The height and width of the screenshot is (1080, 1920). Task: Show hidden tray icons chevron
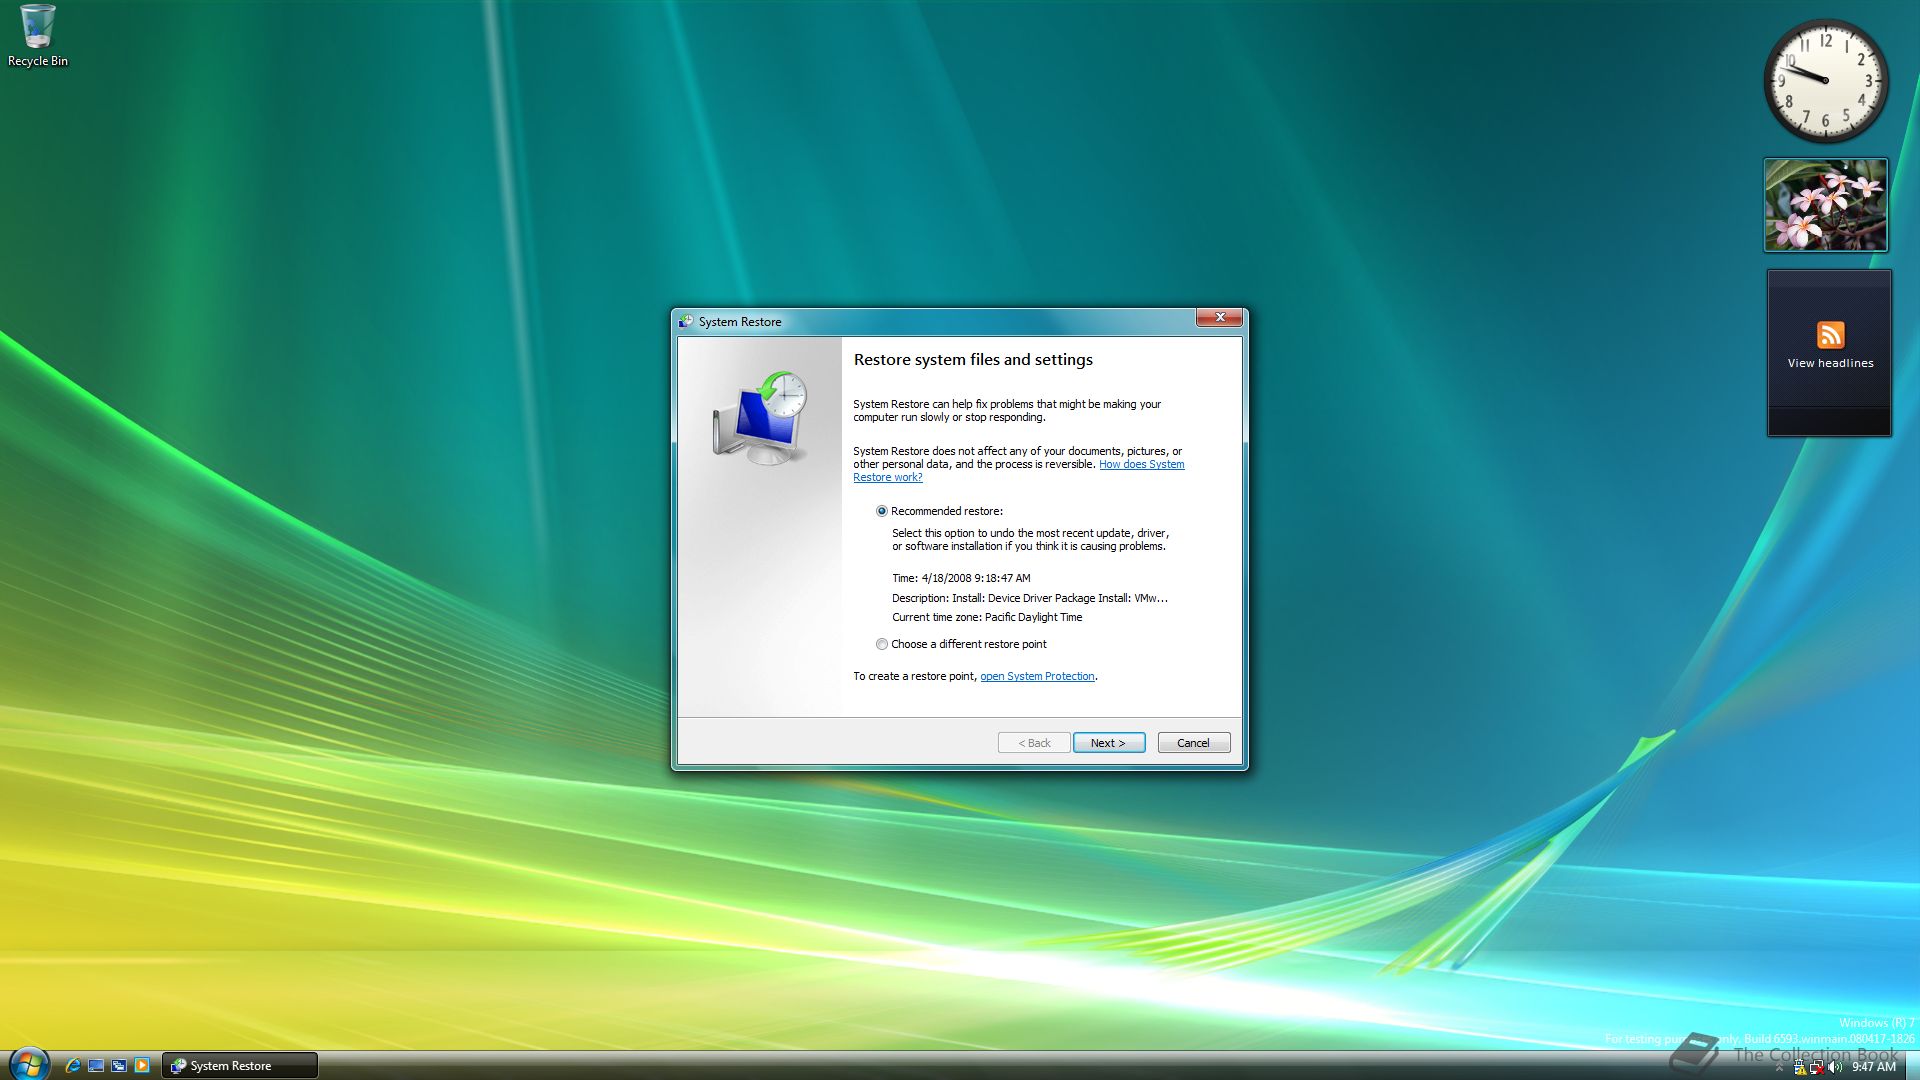point(1779,1068)
